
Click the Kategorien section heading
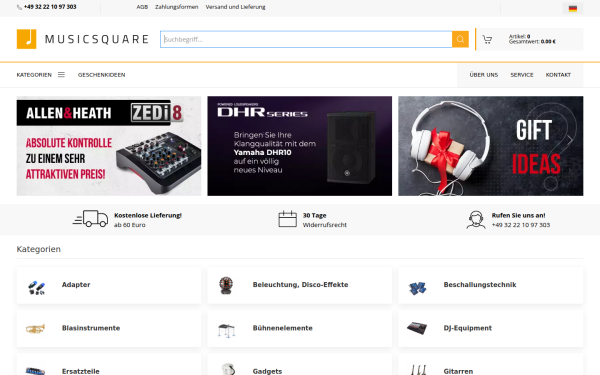[x=39, y=249]
